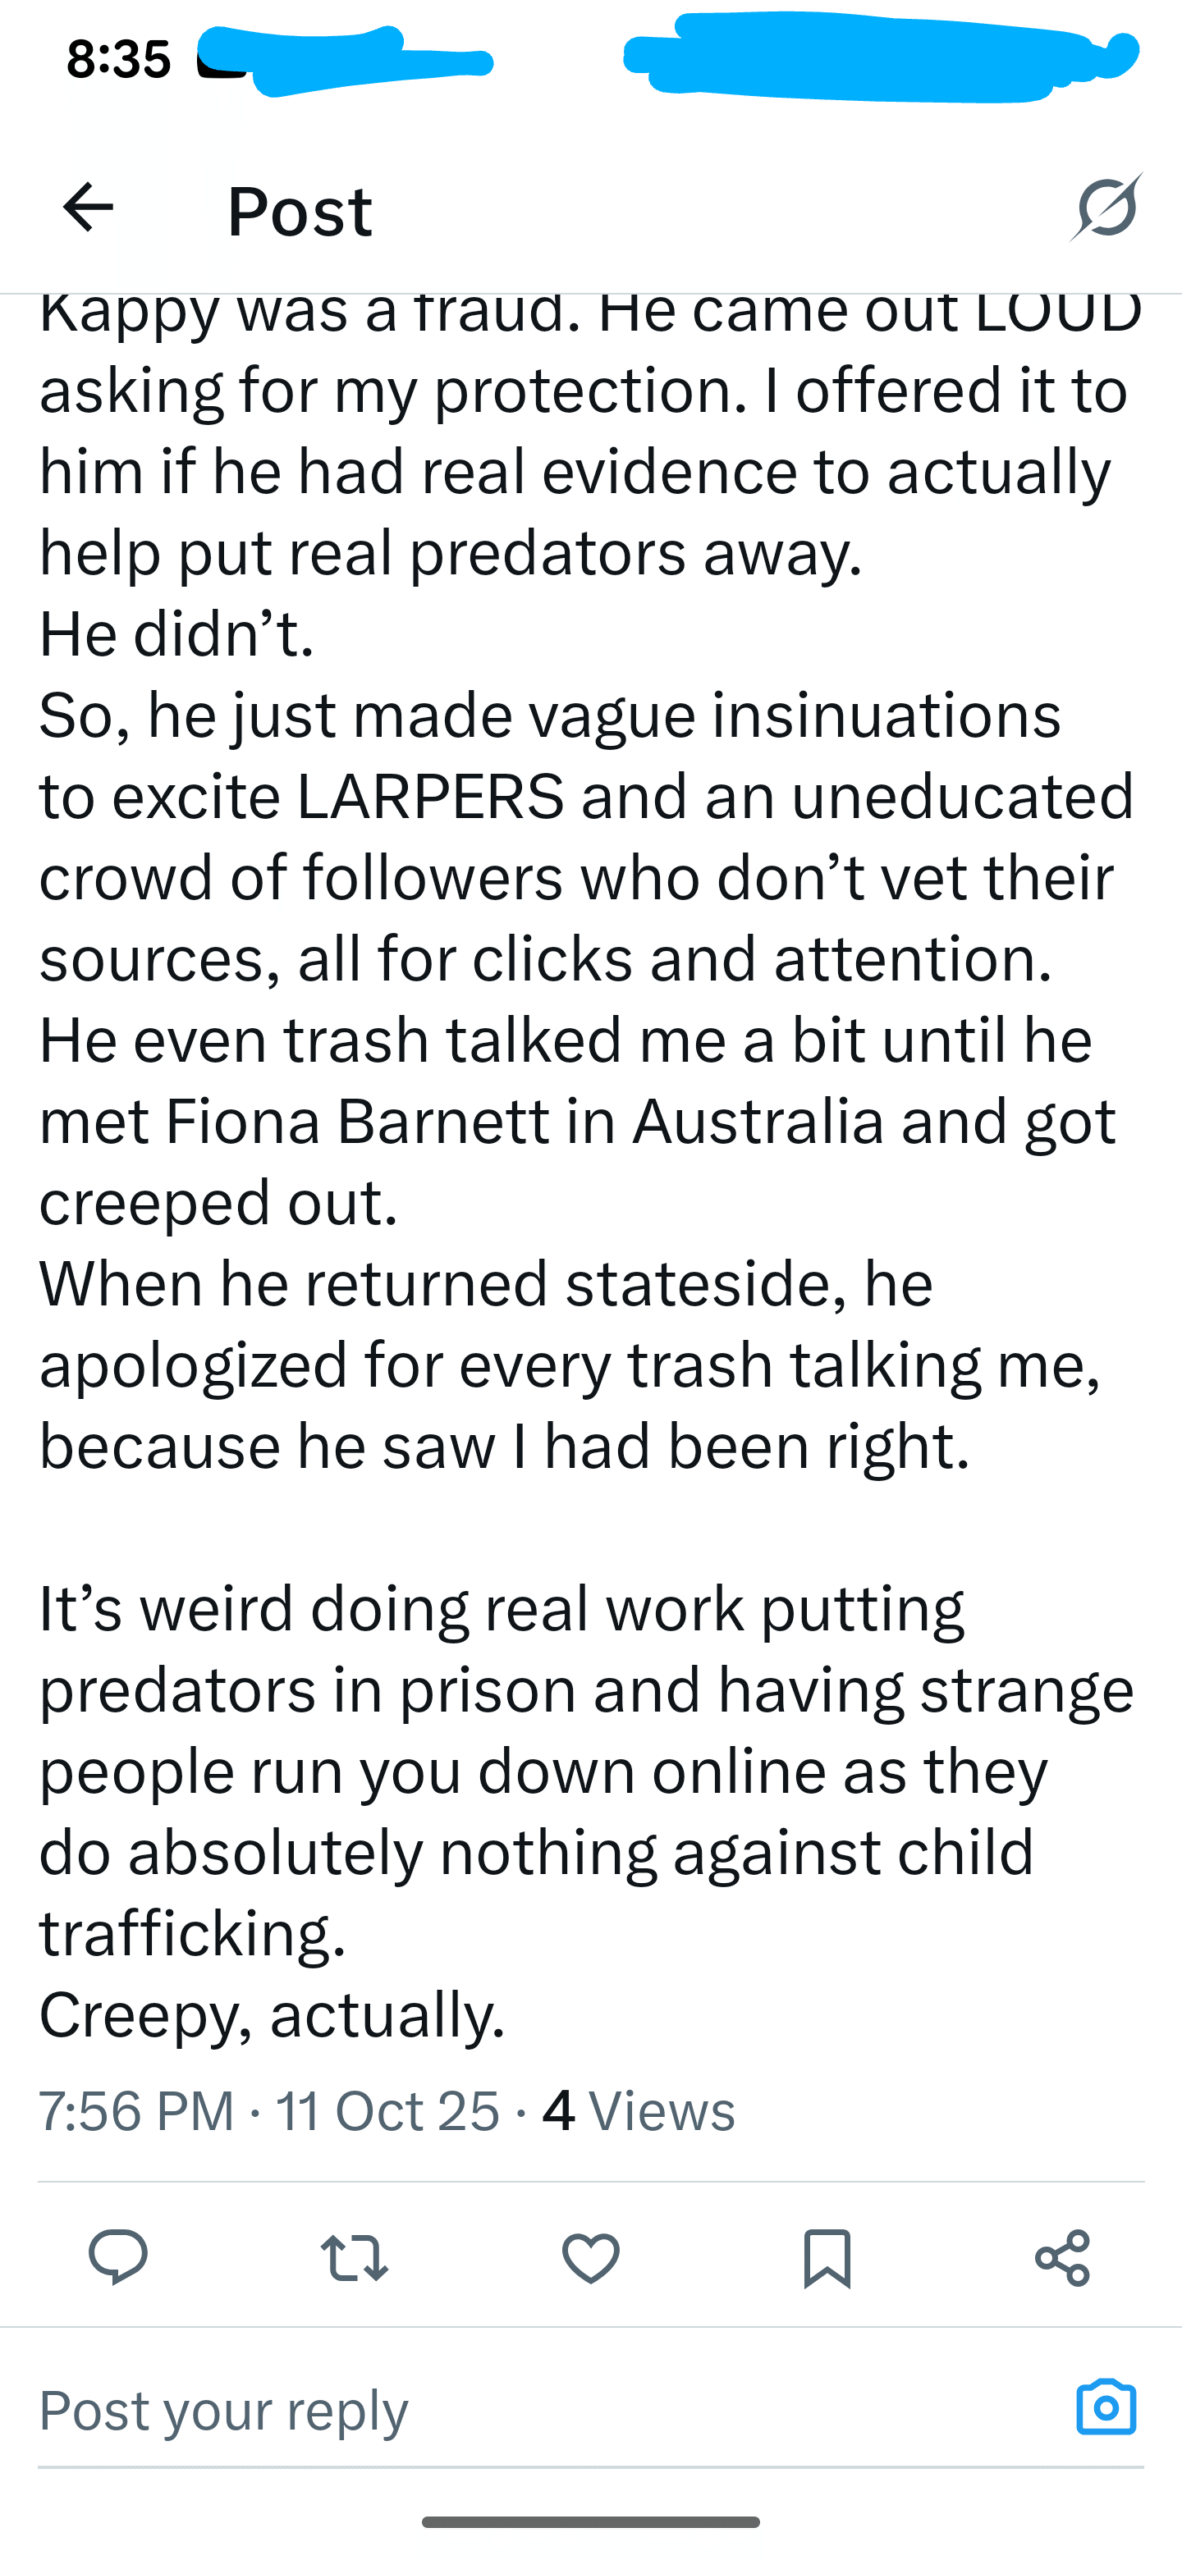1182x2560 pixels.
Task: Tap the back arrow to leave the post
Action: click(88, 208)
